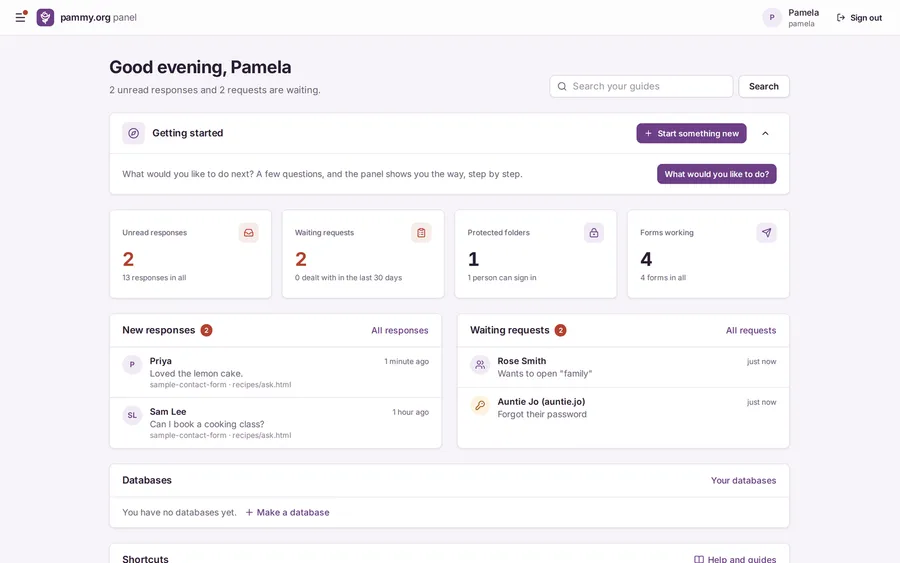Image resolution: width=900 pixels, height=563 pixels.
Task: Click the pammy.org panel title
Action: tap(98, 17)
